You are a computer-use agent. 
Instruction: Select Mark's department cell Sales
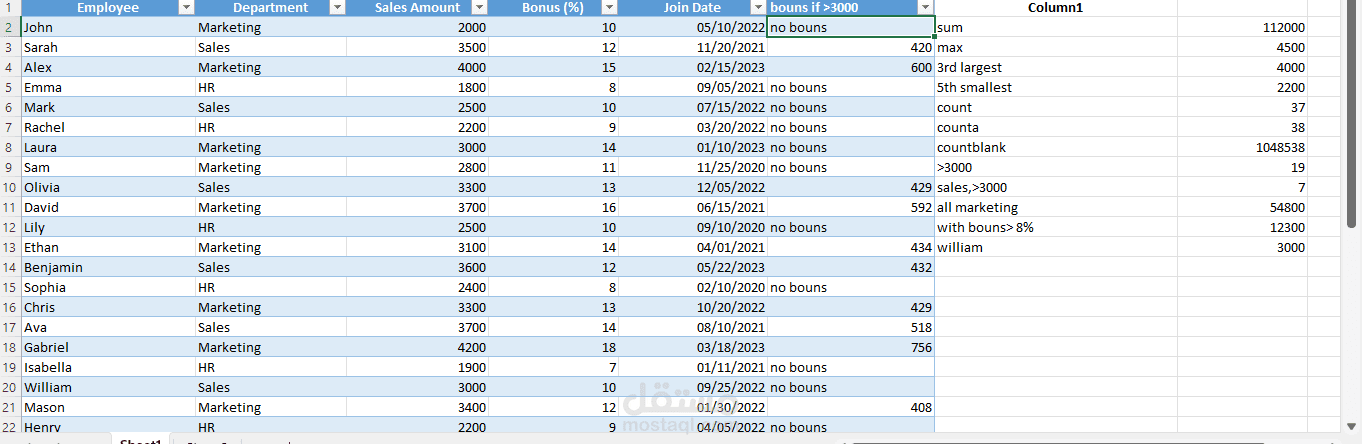point(271,107)
